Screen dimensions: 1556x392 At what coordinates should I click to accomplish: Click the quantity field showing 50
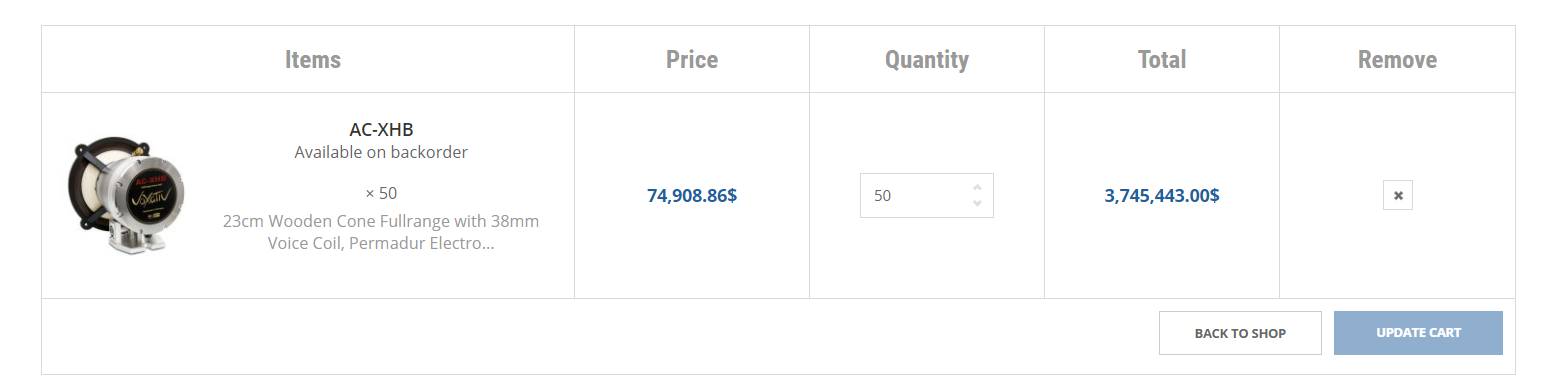926,195
